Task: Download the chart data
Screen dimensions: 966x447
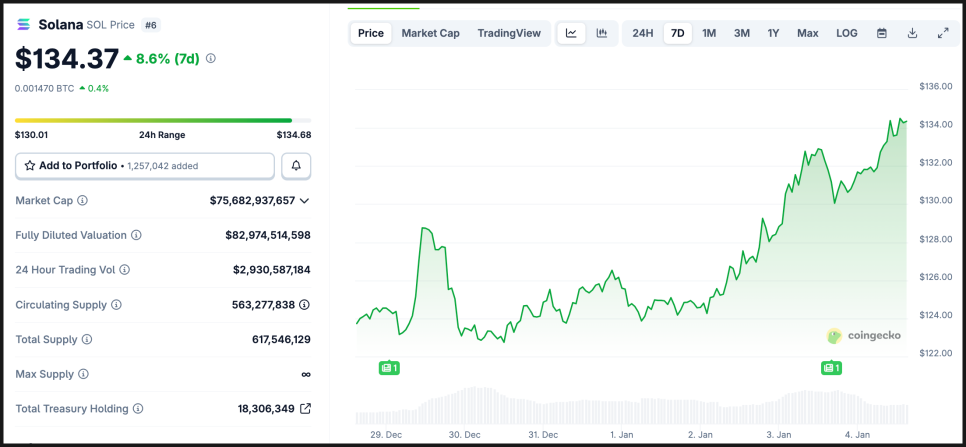Action: click(912, 33)
